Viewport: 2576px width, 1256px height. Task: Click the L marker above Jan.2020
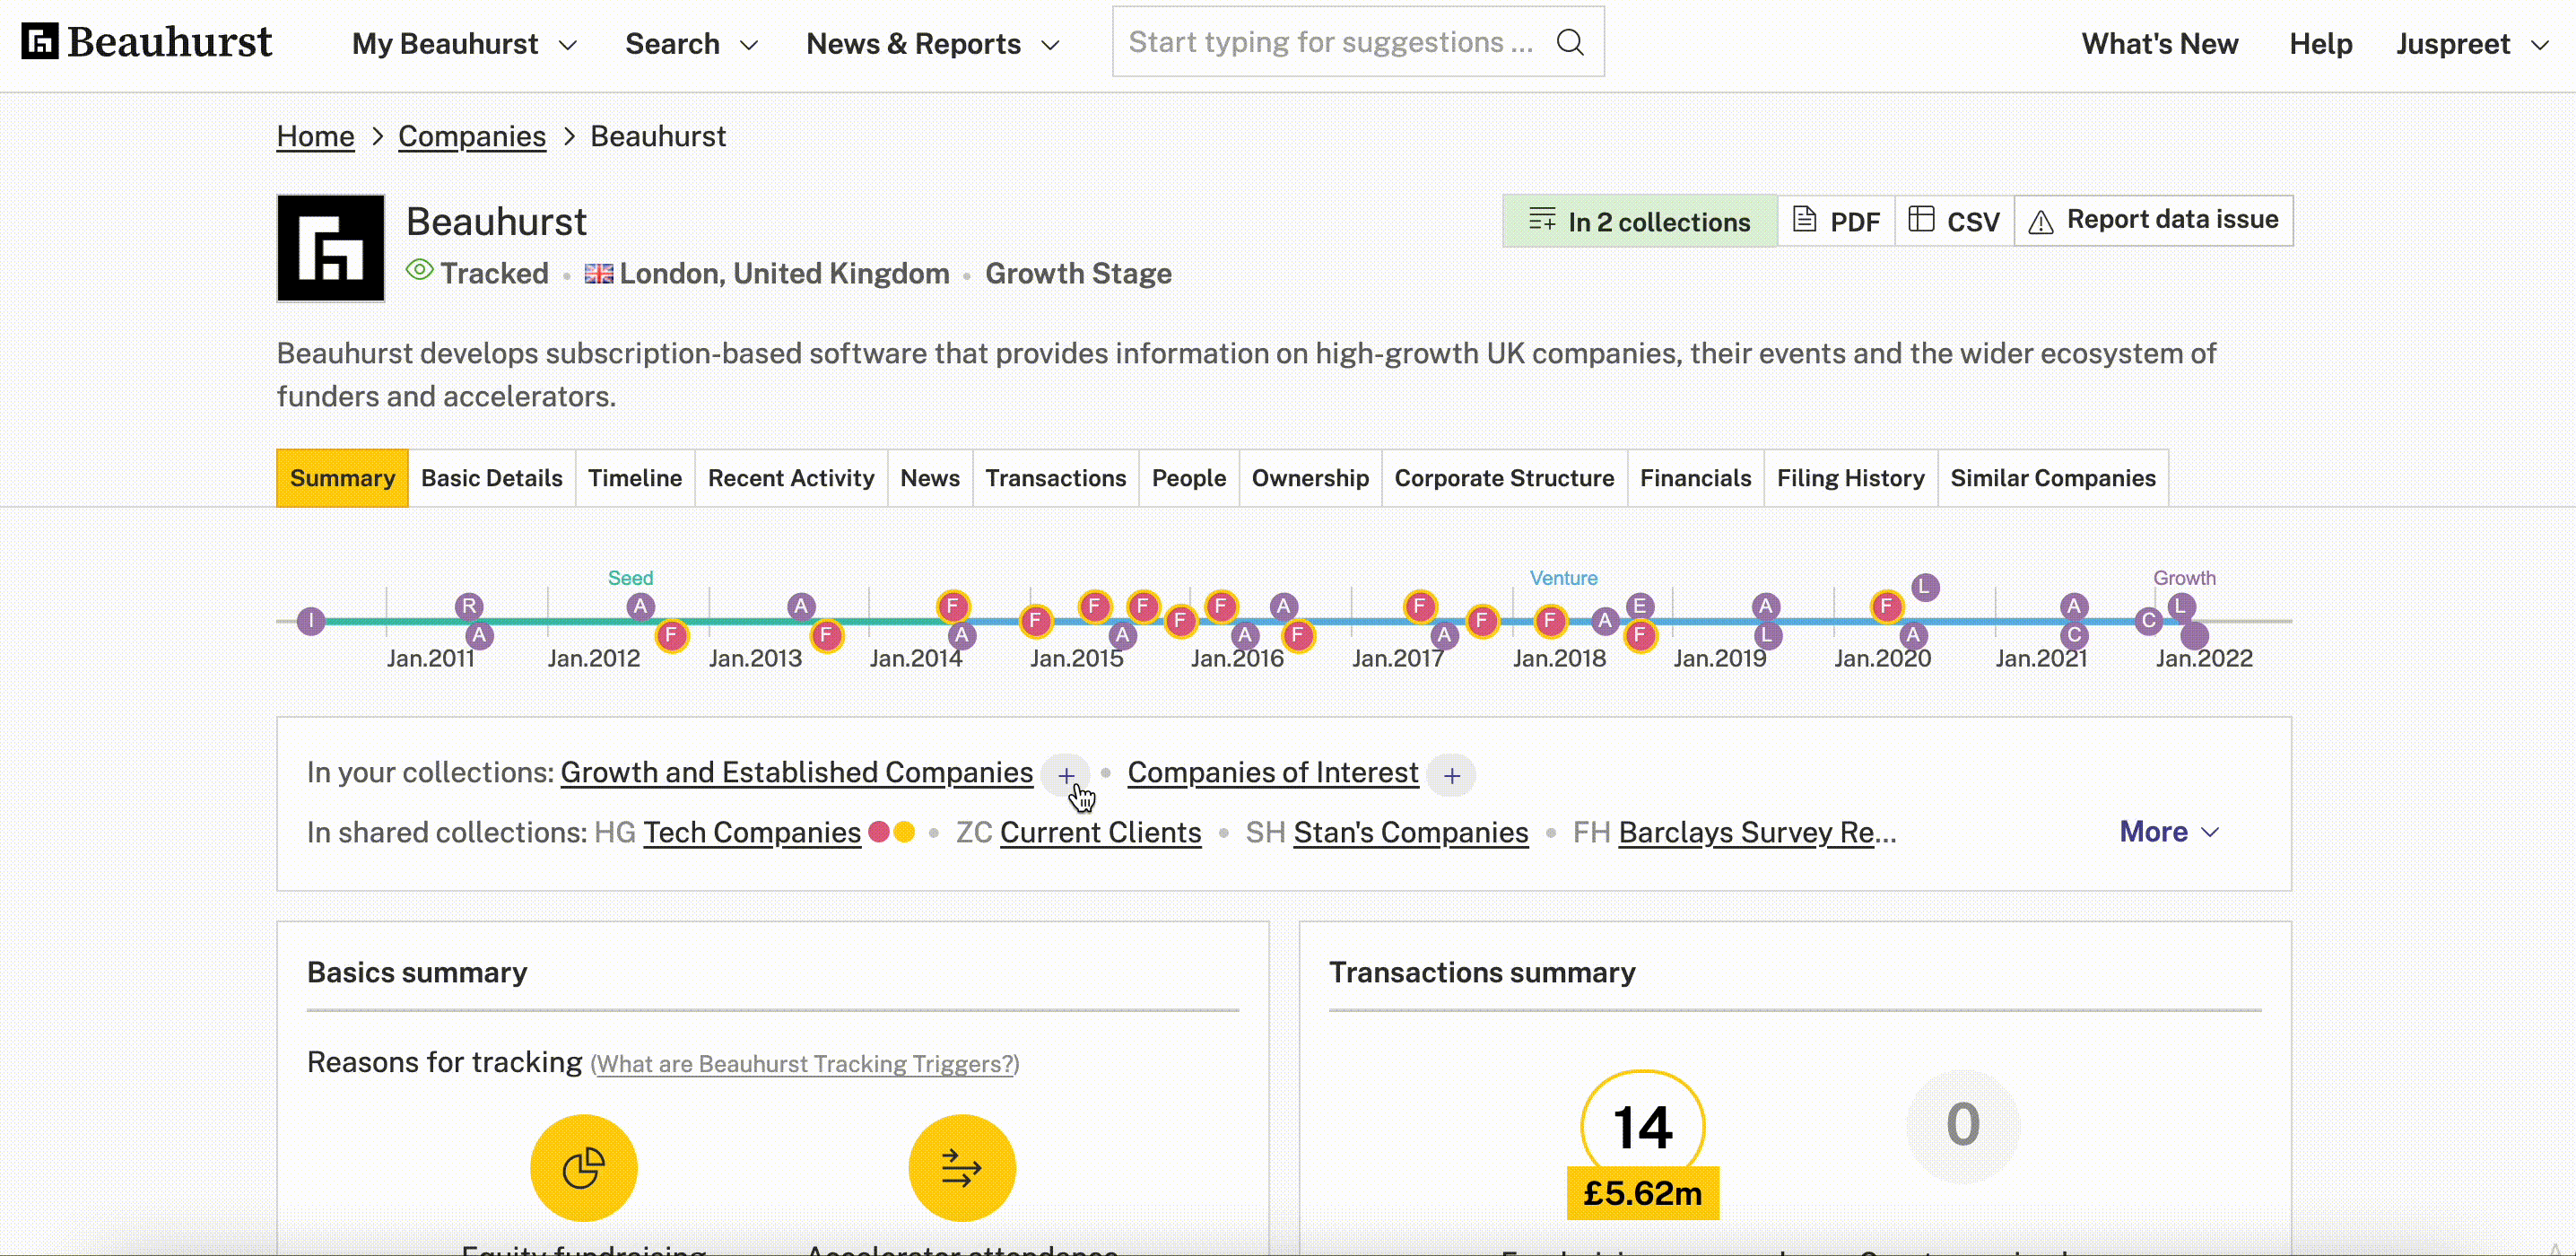coord(1925,587)
